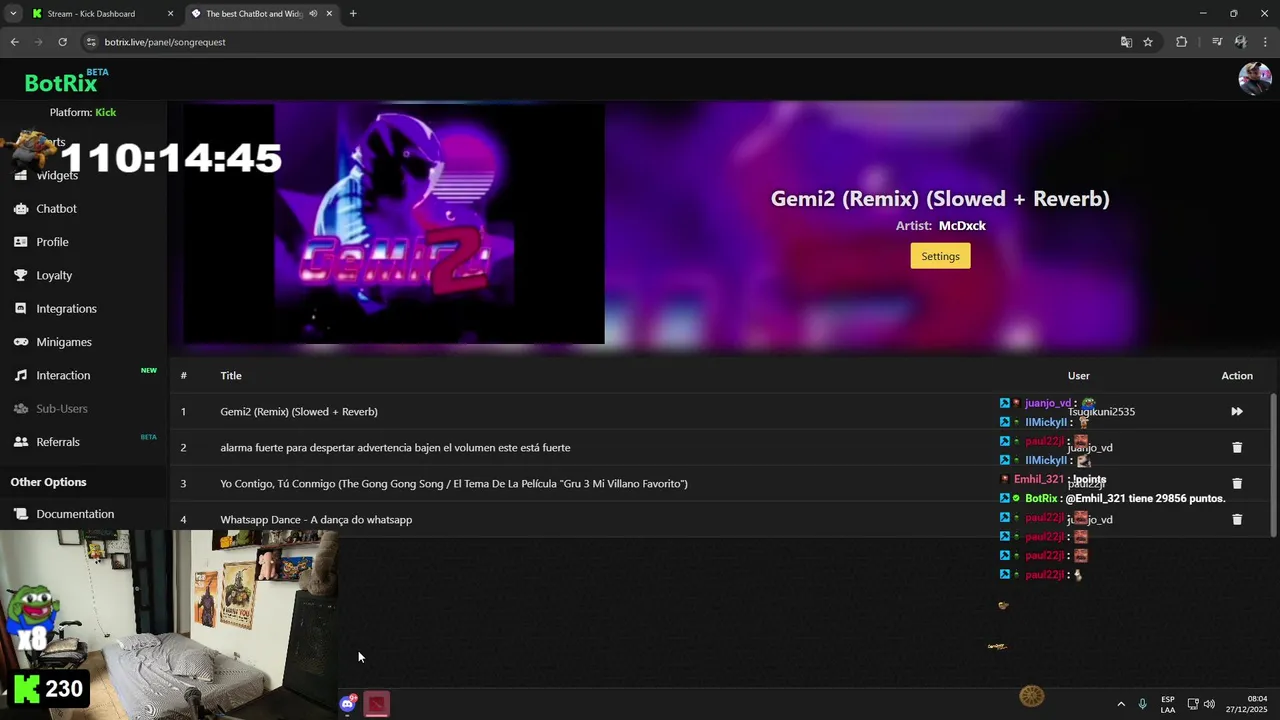Select the Whatsapp Dance title text
Screen dimensions: 1280x720
click(x=316, y=519)
